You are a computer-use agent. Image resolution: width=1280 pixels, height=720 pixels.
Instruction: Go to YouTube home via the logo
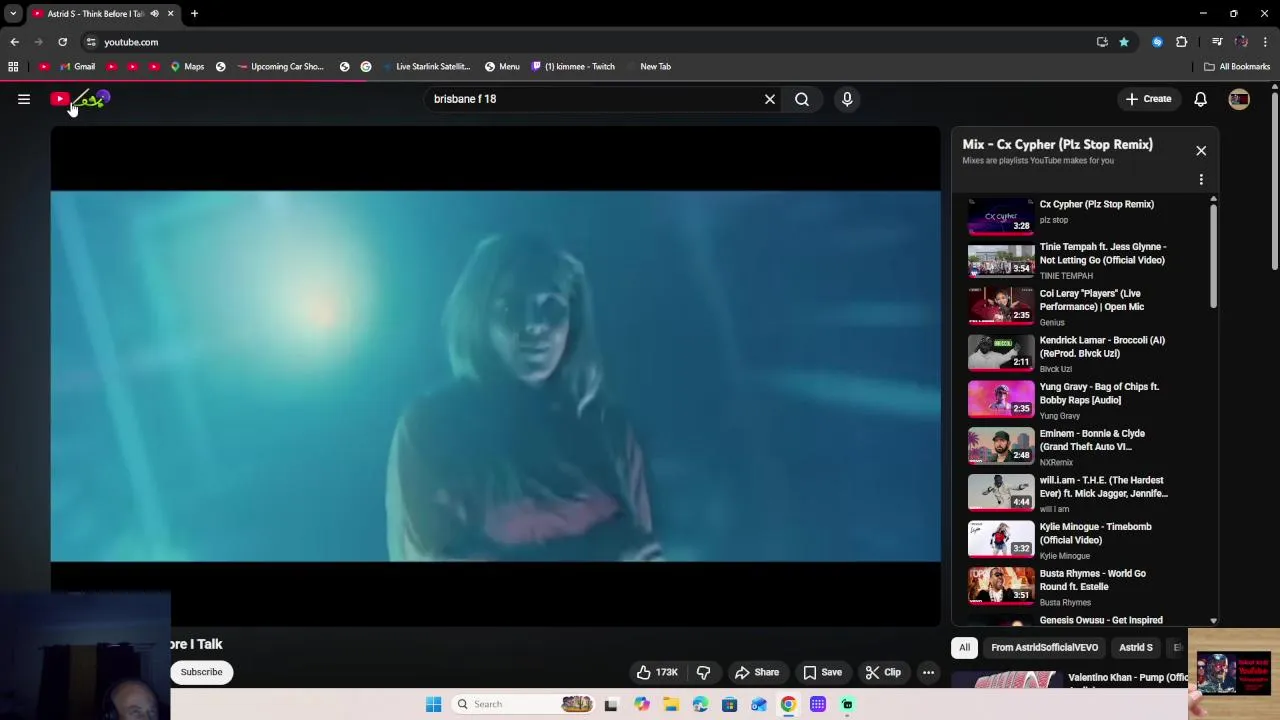80,99
